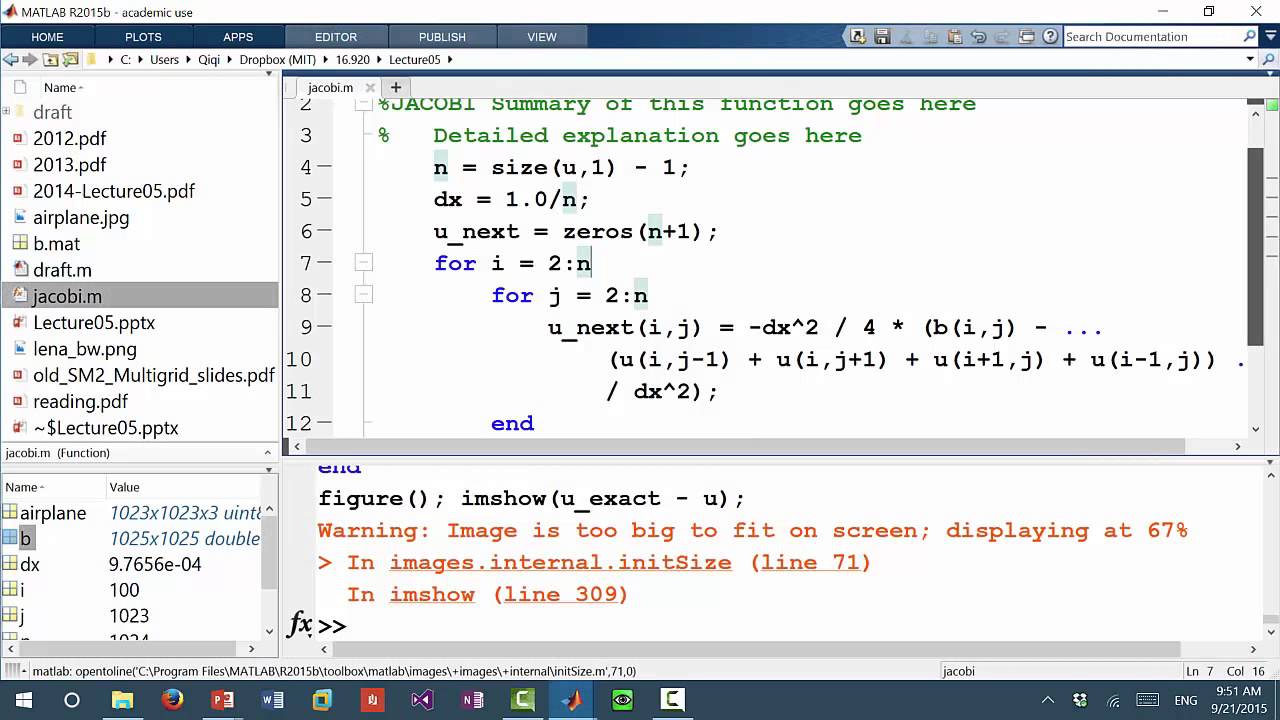Click the Search Documentation magnifier icon

pos(1249,37)
